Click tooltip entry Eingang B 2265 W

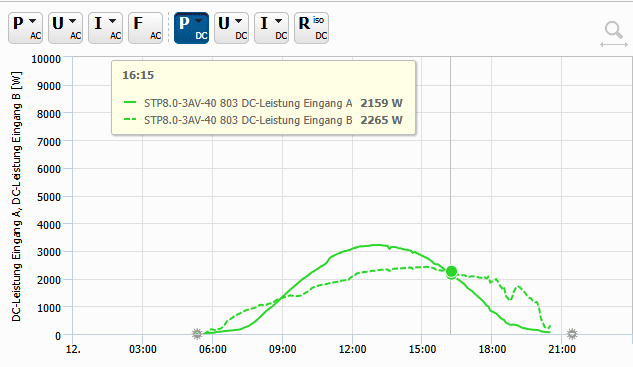pos(263,120)
